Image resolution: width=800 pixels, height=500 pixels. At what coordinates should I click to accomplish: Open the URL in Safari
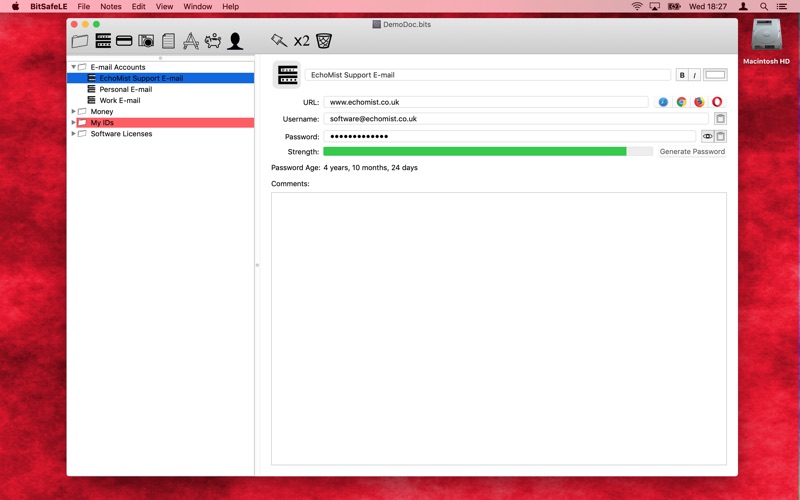(663, 102)
